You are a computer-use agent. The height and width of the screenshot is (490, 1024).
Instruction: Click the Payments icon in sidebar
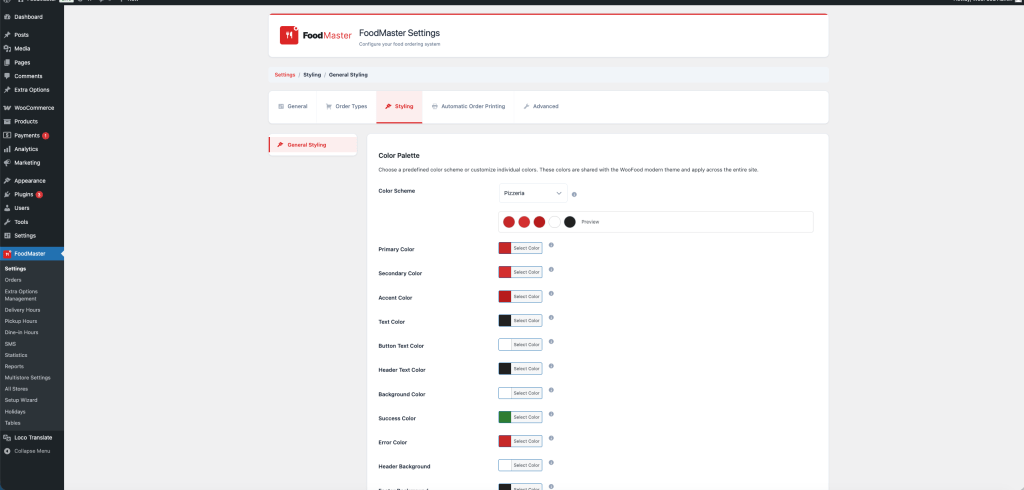coord(7,135)
